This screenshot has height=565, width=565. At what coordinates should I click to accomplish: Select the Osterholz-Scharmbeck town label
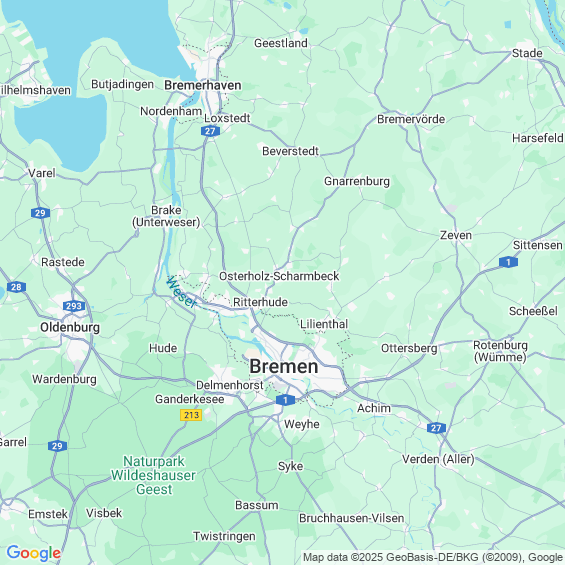click(279, 276)
